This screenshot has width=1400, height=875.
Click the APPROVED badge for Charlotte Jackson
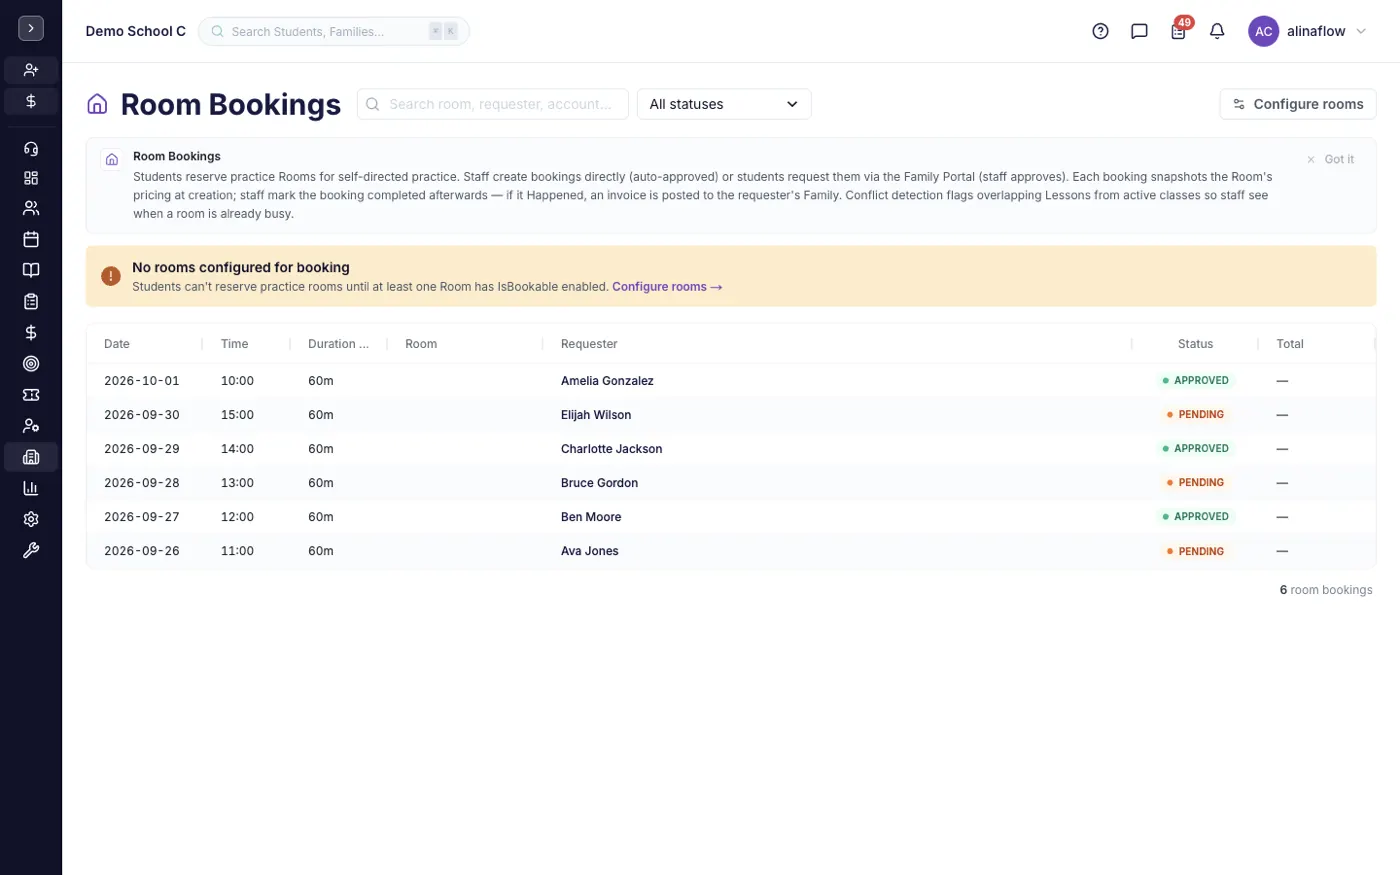coord(1195,448)
